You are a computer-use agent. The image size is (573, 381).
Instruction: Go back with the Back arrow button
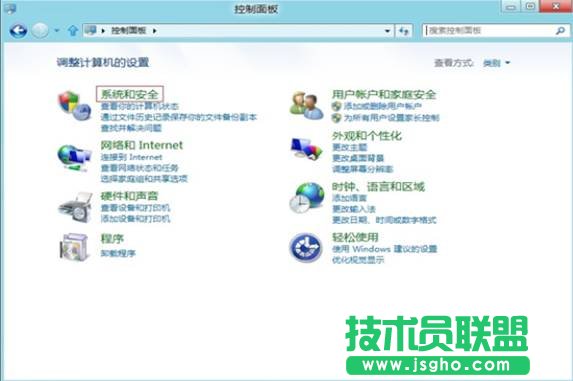(18, 31)
